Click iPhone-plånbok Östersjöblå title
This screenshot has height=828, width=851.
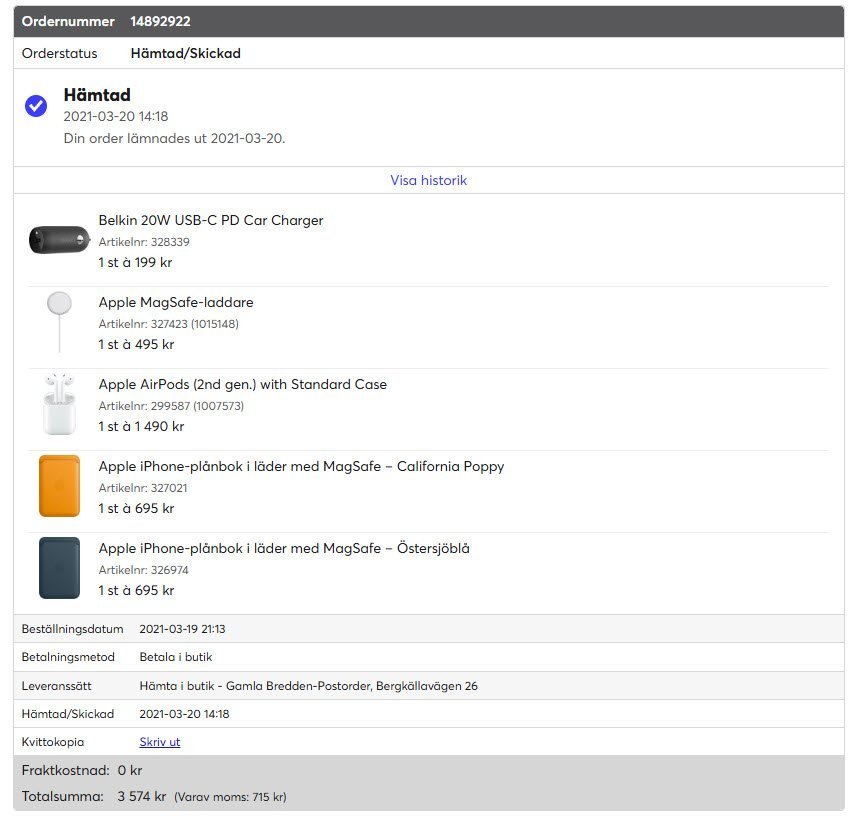(284, 548)
